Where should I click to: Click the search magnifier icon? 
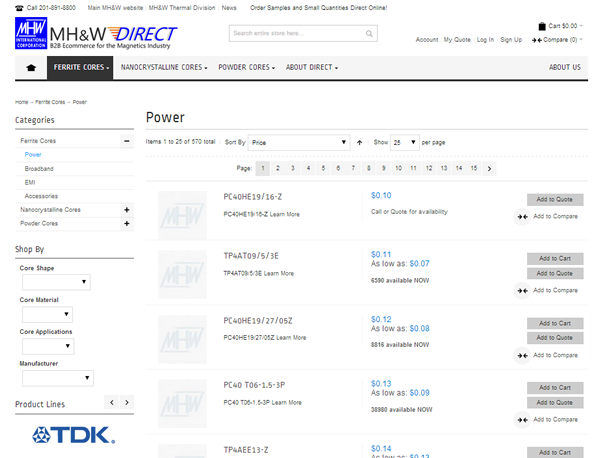[369, 34]
